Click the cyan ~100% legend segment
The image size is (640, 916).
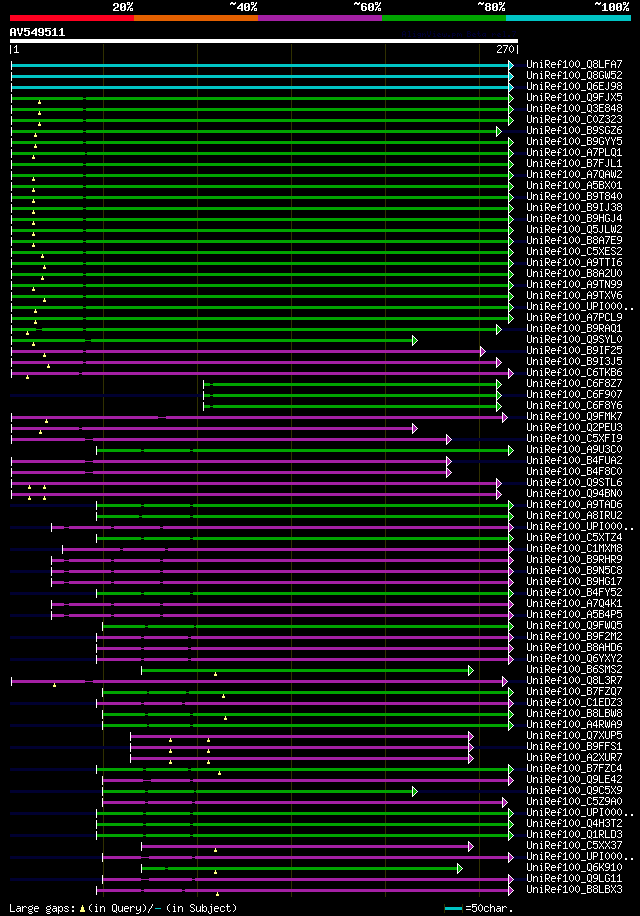point(568,18)
